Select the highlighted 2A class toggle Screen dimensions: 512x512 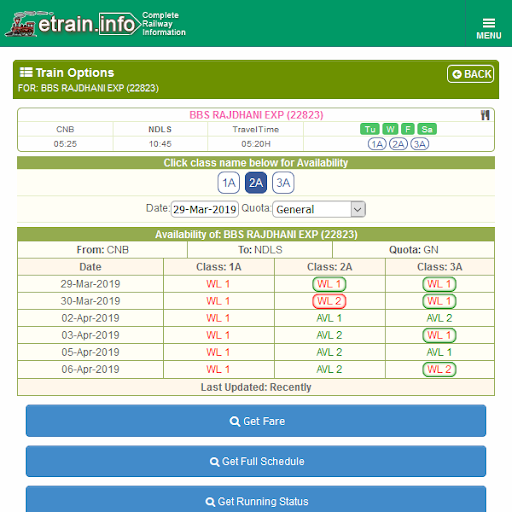coord(256,183)
